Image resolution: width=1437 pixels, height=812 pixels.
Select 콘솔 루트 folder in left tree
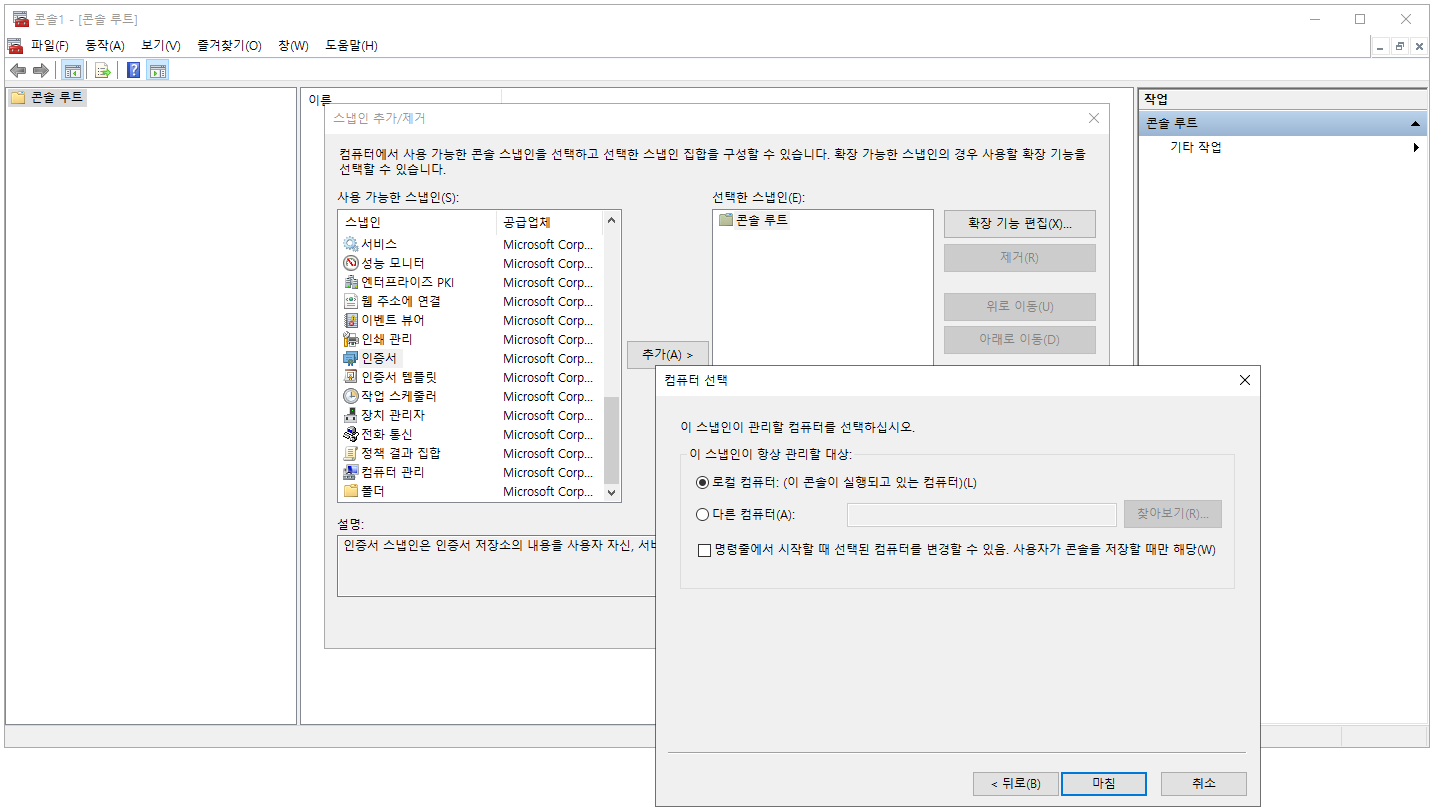[47, 97]
